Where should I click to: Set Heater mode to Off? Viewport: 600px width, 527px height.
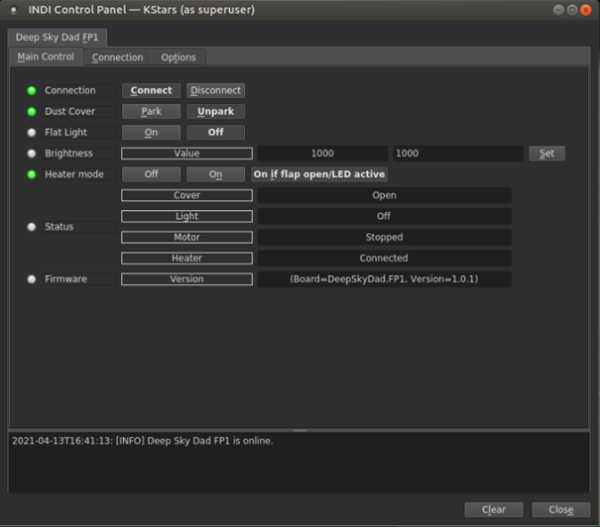[x=151, y=174]
